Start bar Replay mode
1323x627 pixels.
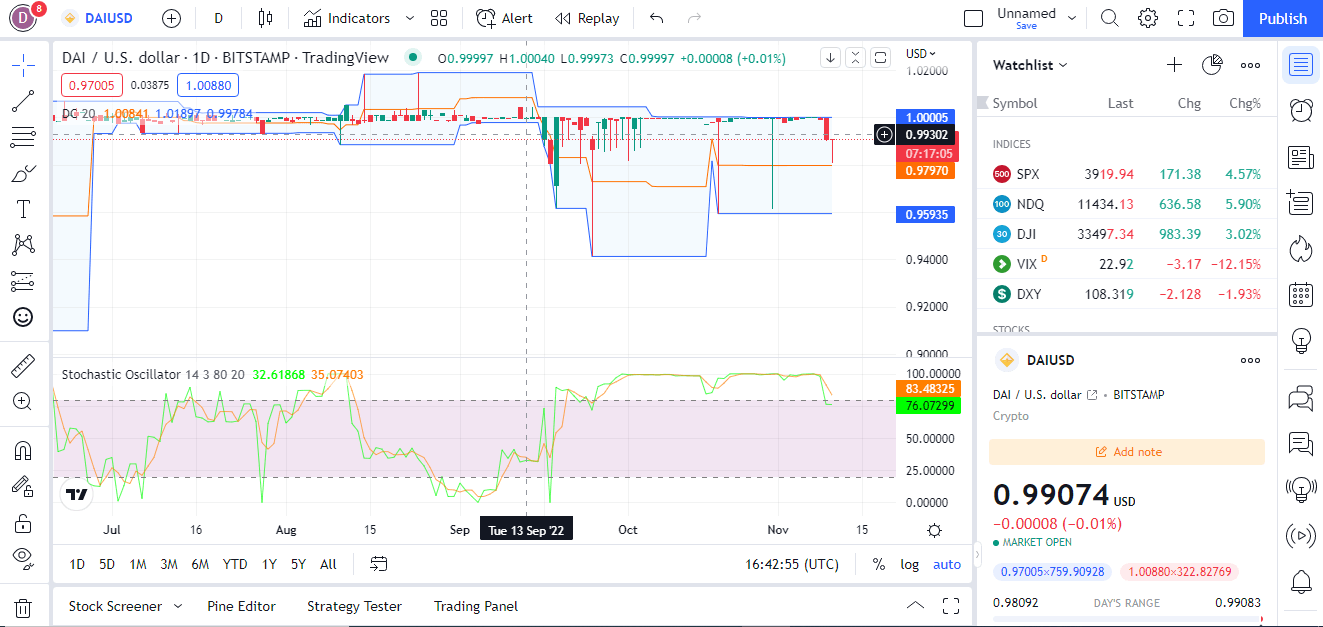(x=587, y=18)
